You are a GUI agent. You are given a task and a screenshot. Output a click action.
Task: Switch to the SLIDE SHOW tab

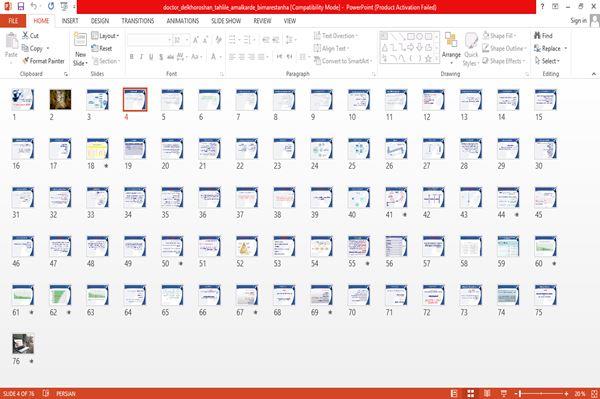(226, 21)
